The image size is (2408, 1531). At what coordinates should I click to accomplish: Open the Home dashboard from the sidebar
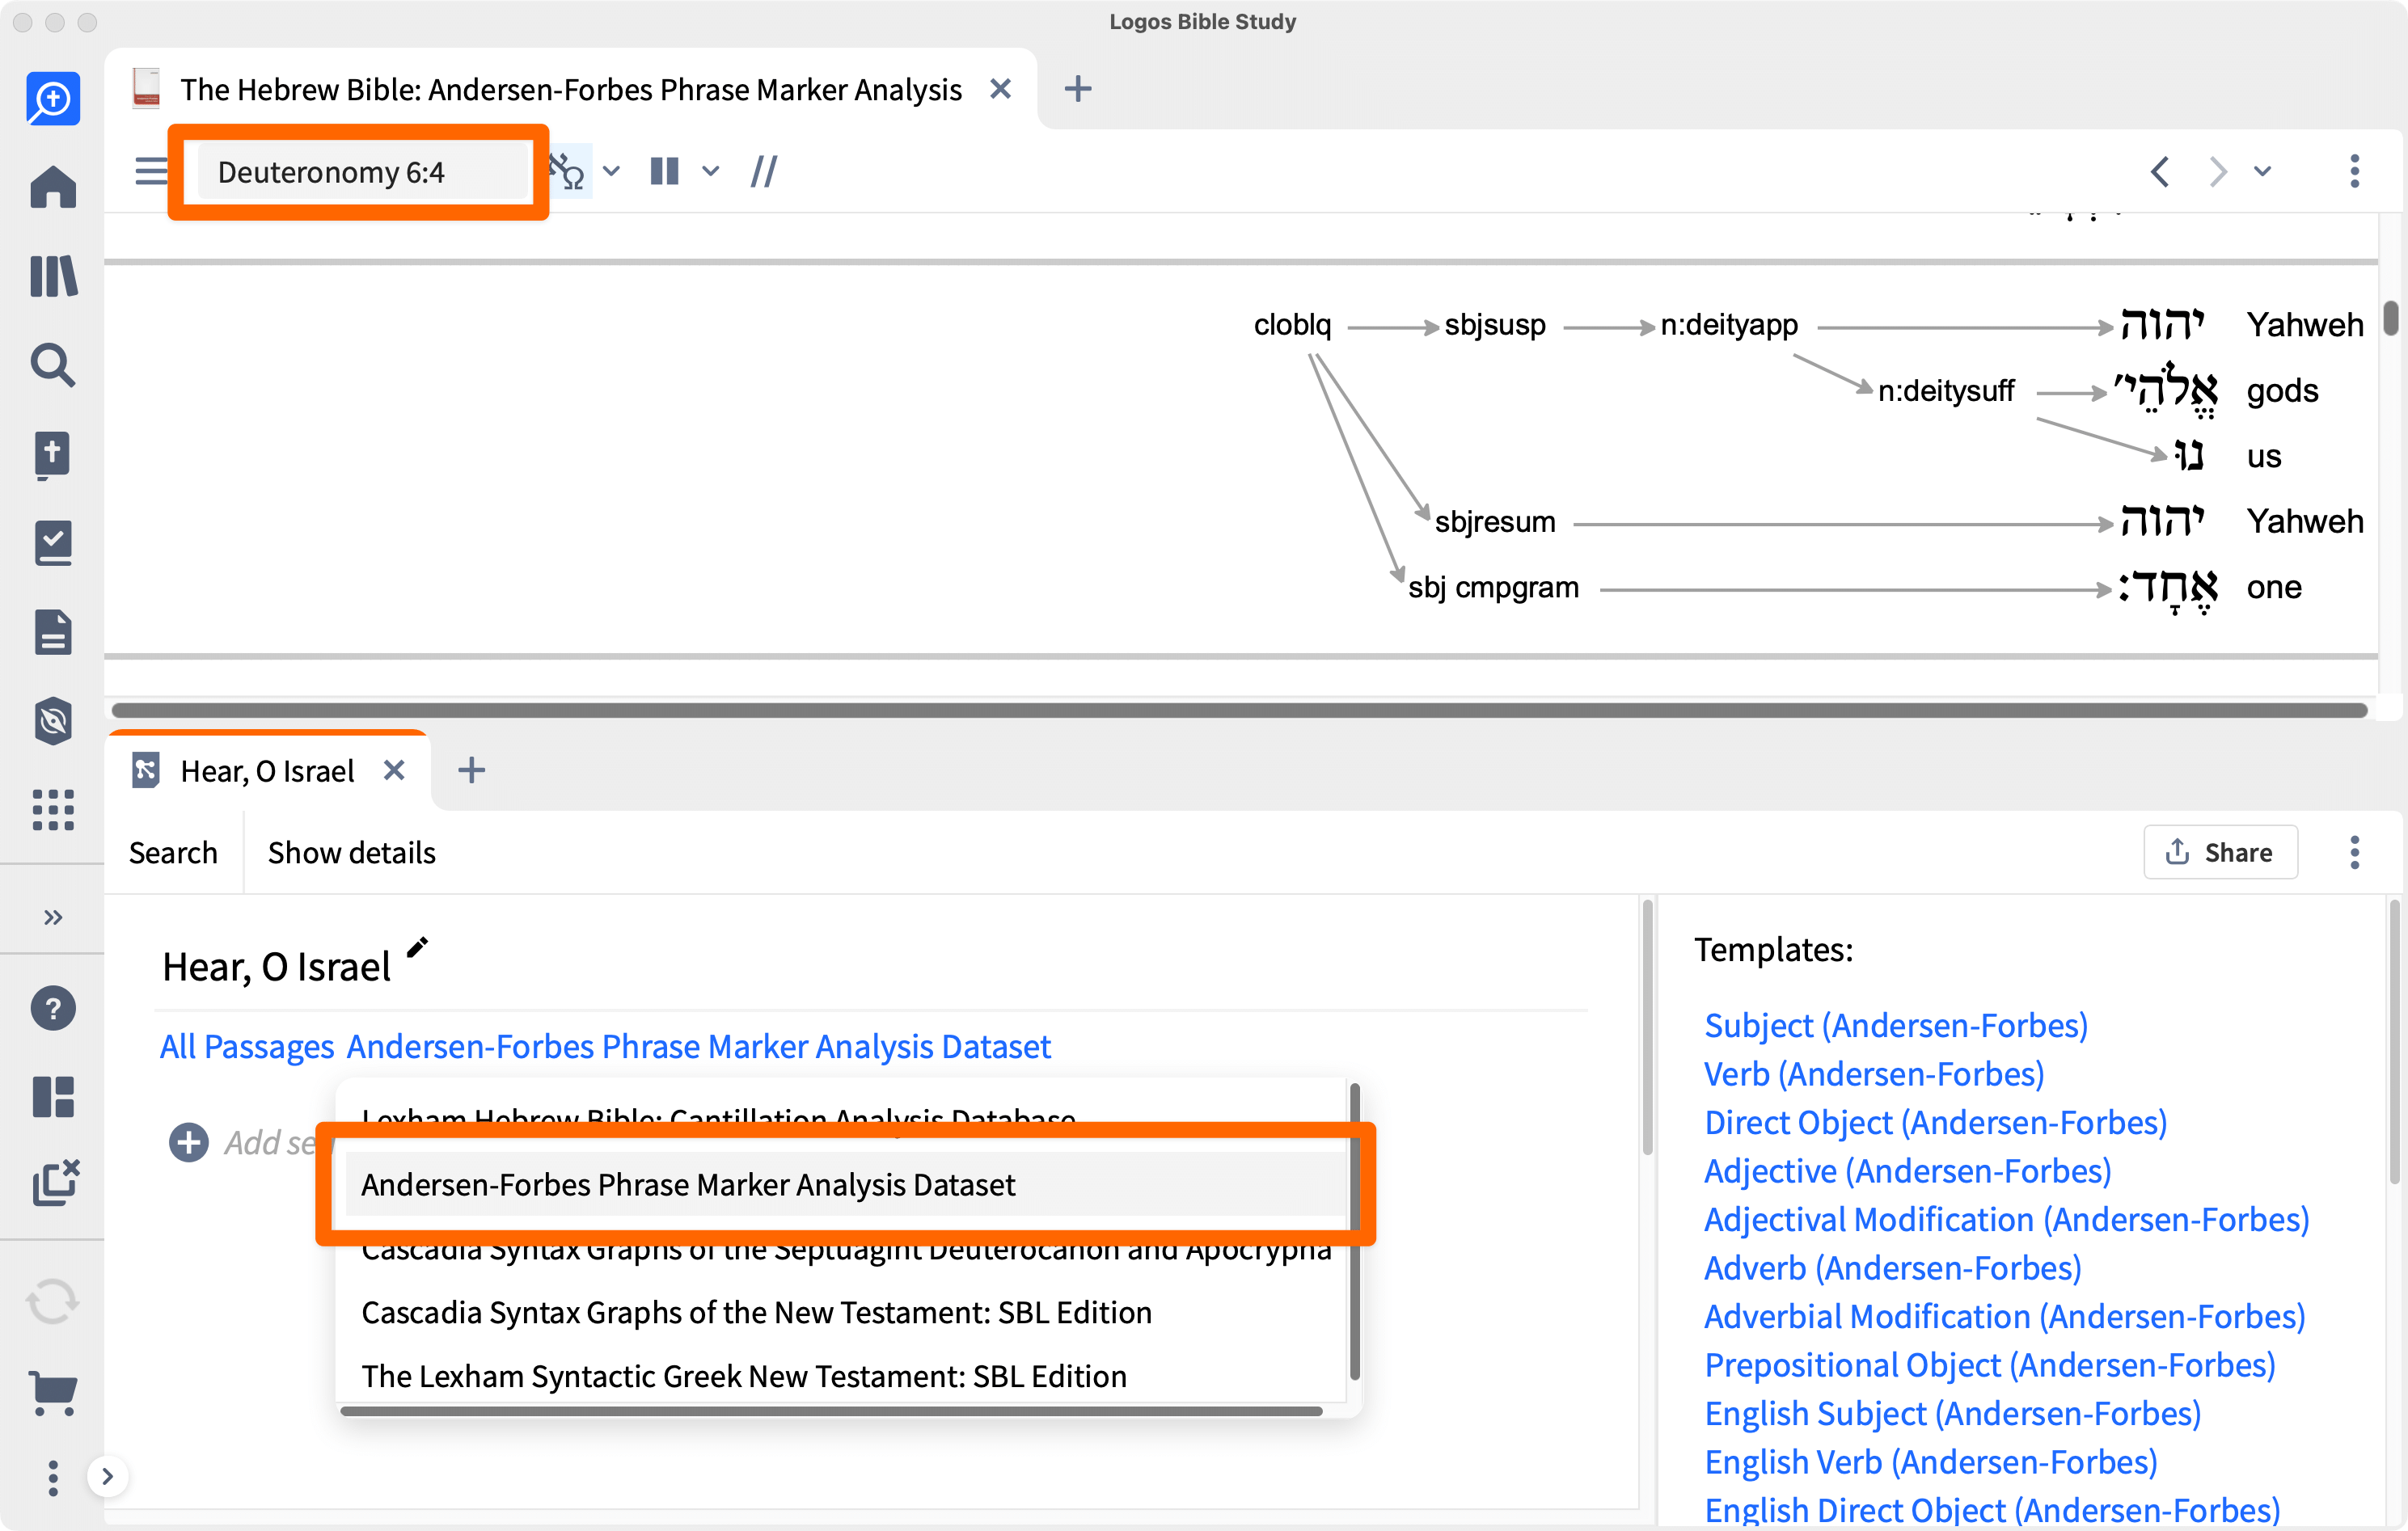pos(53,186)
